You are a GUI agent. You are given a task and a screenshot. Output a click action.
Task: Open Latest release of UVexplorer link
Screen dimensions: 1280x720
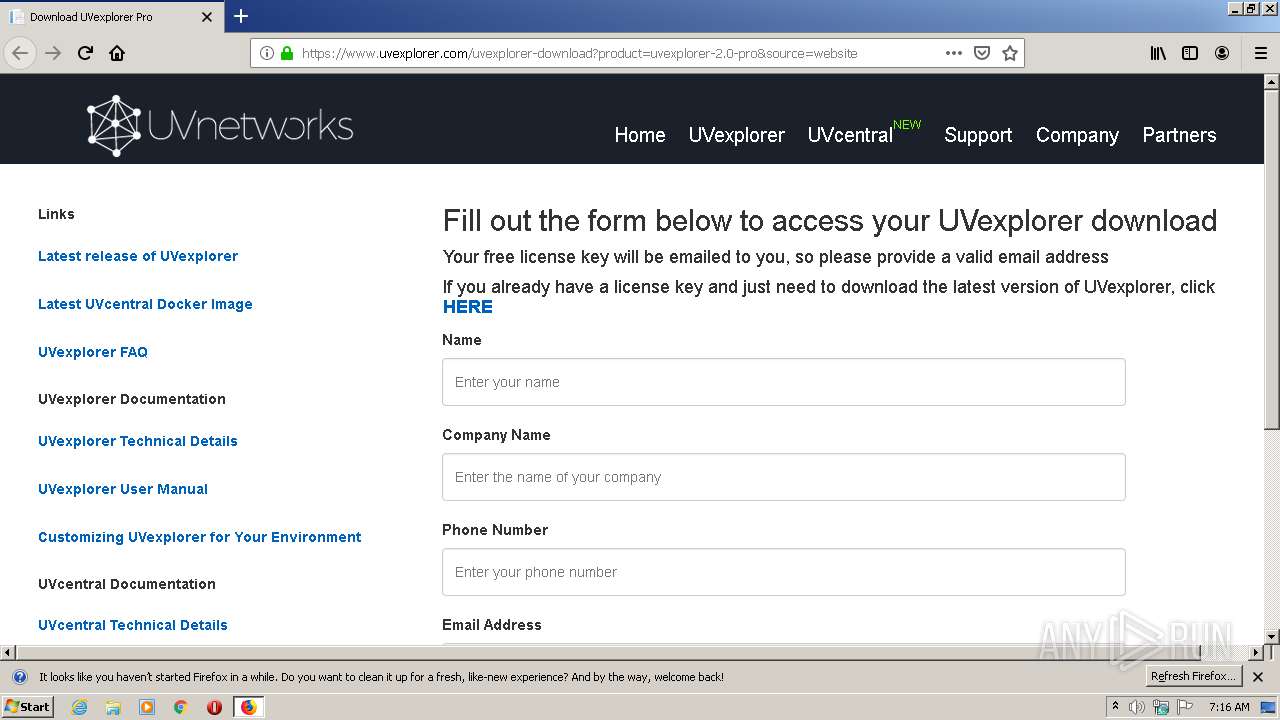(138, 256)
